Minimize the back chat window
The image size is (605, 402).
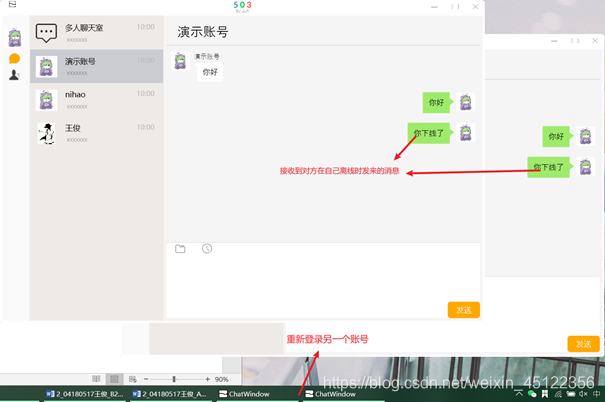(554, 41)
